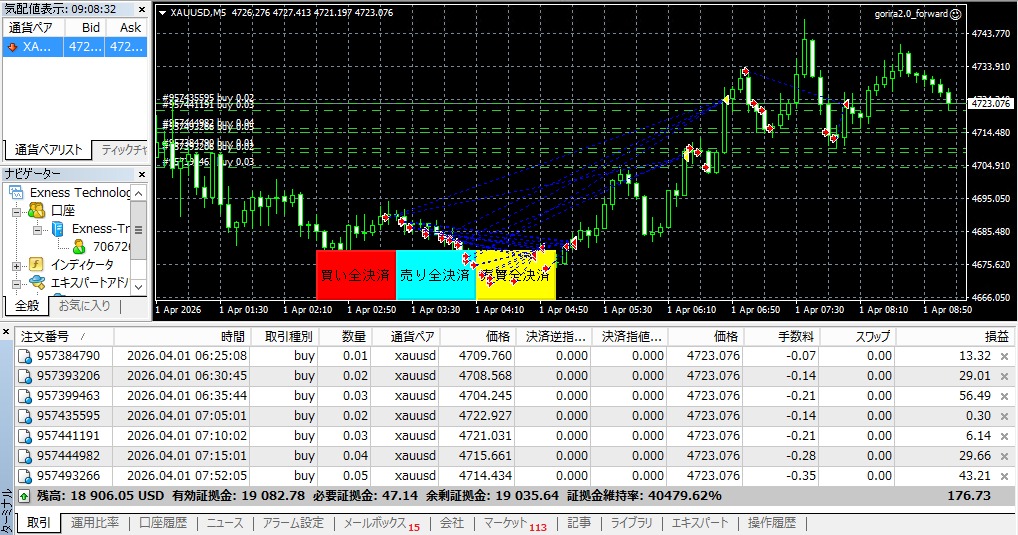Switch to the 全般 Navigator tab
This screenshot has height=535, width=1018.
[27, 305]
